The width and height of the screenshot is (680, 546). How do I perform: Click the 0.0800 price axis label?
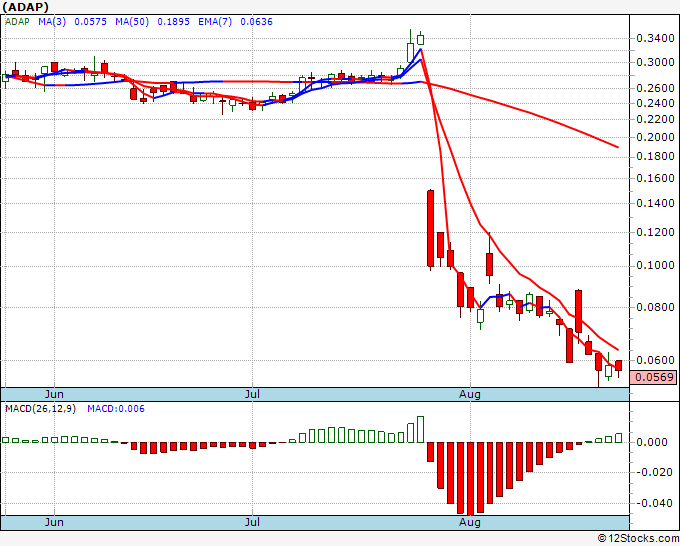coord(655,307)
